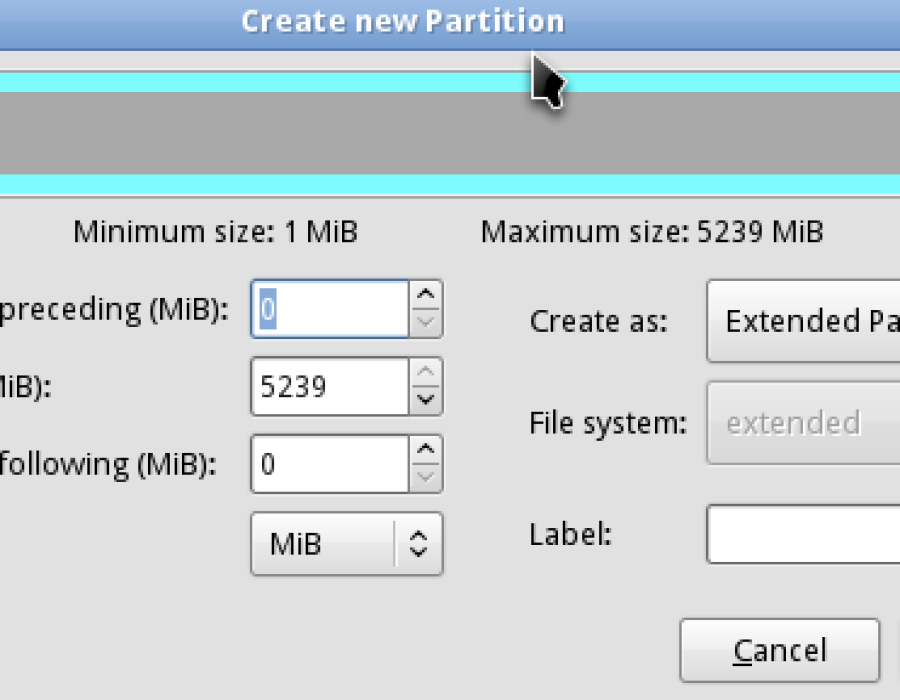Click the Maximum size: 5239 MiB text
The width and height of the screenshot is (900, 700).
pyautogui.click(x=652, y=232)
